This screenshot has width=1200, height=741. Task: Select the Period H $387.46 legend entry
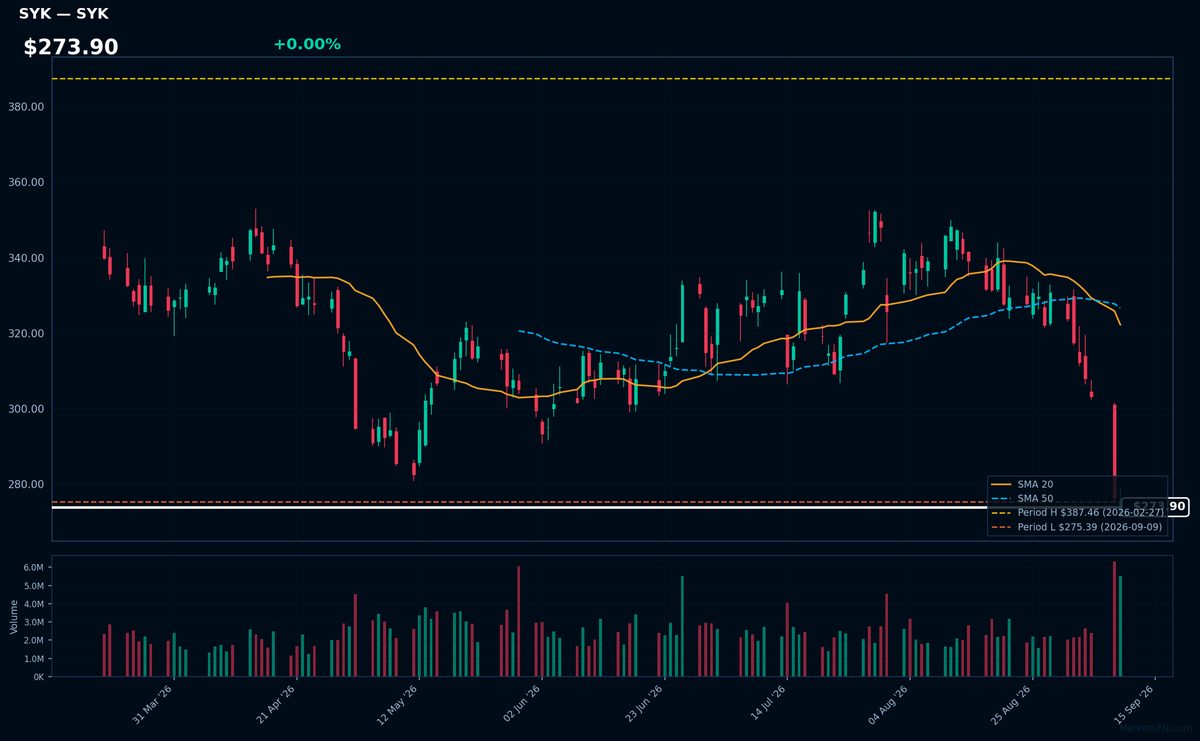point(1077,512)
